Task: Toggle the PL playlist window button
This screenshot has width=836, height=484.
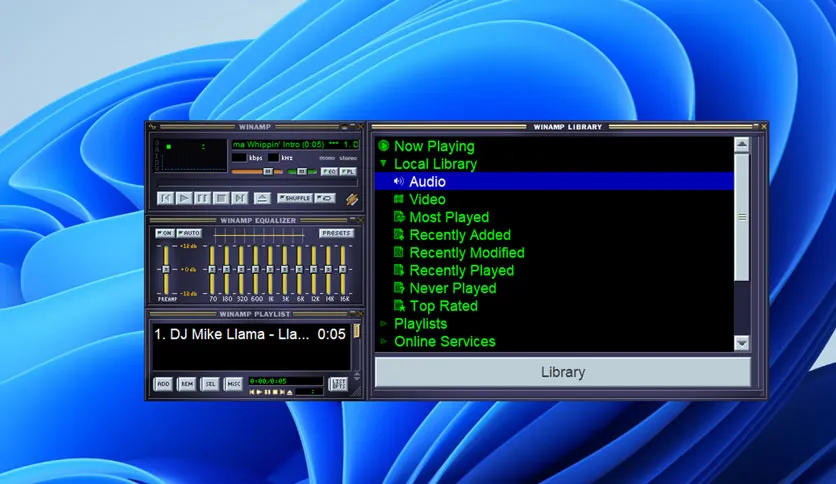Action: click(346, 171)
